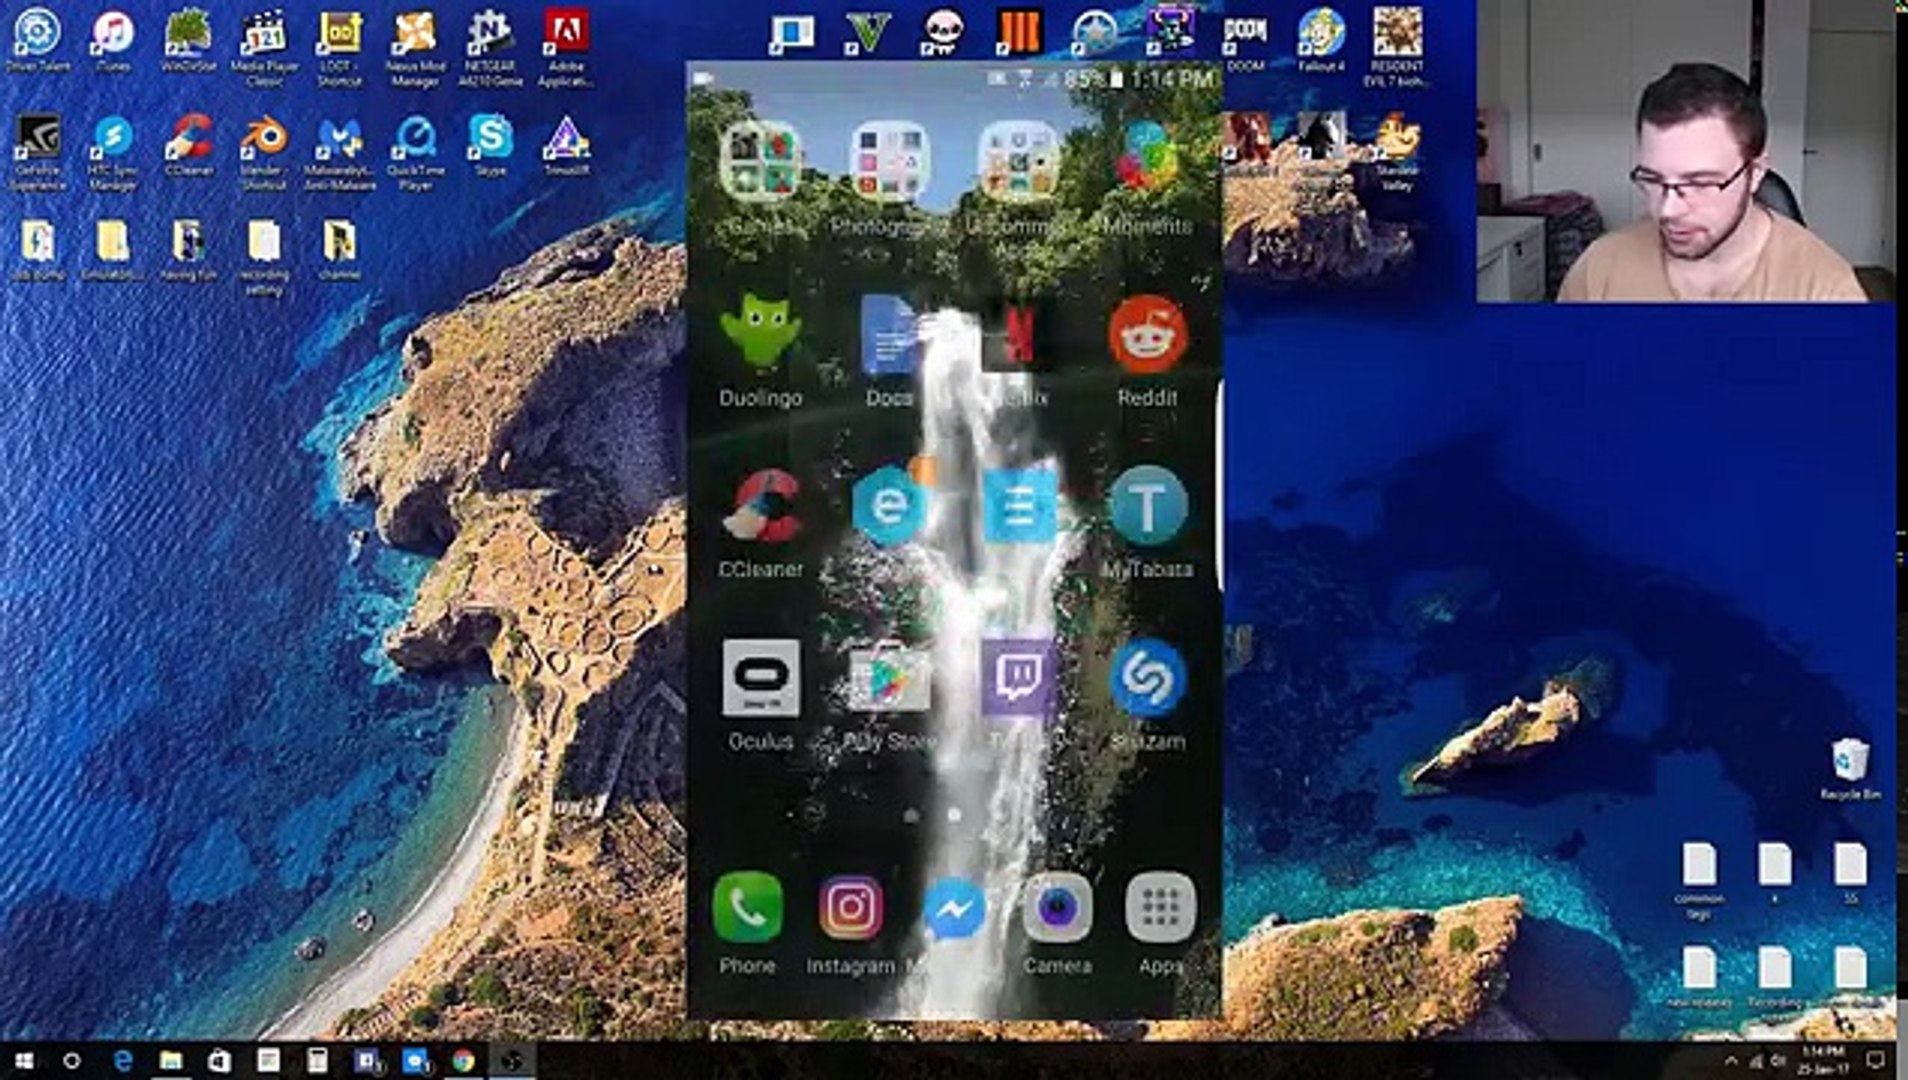1908x1080 pixels.
Task: Open the Action Center notifications
Action: pyautogui.click(x=1876, y=1060)
